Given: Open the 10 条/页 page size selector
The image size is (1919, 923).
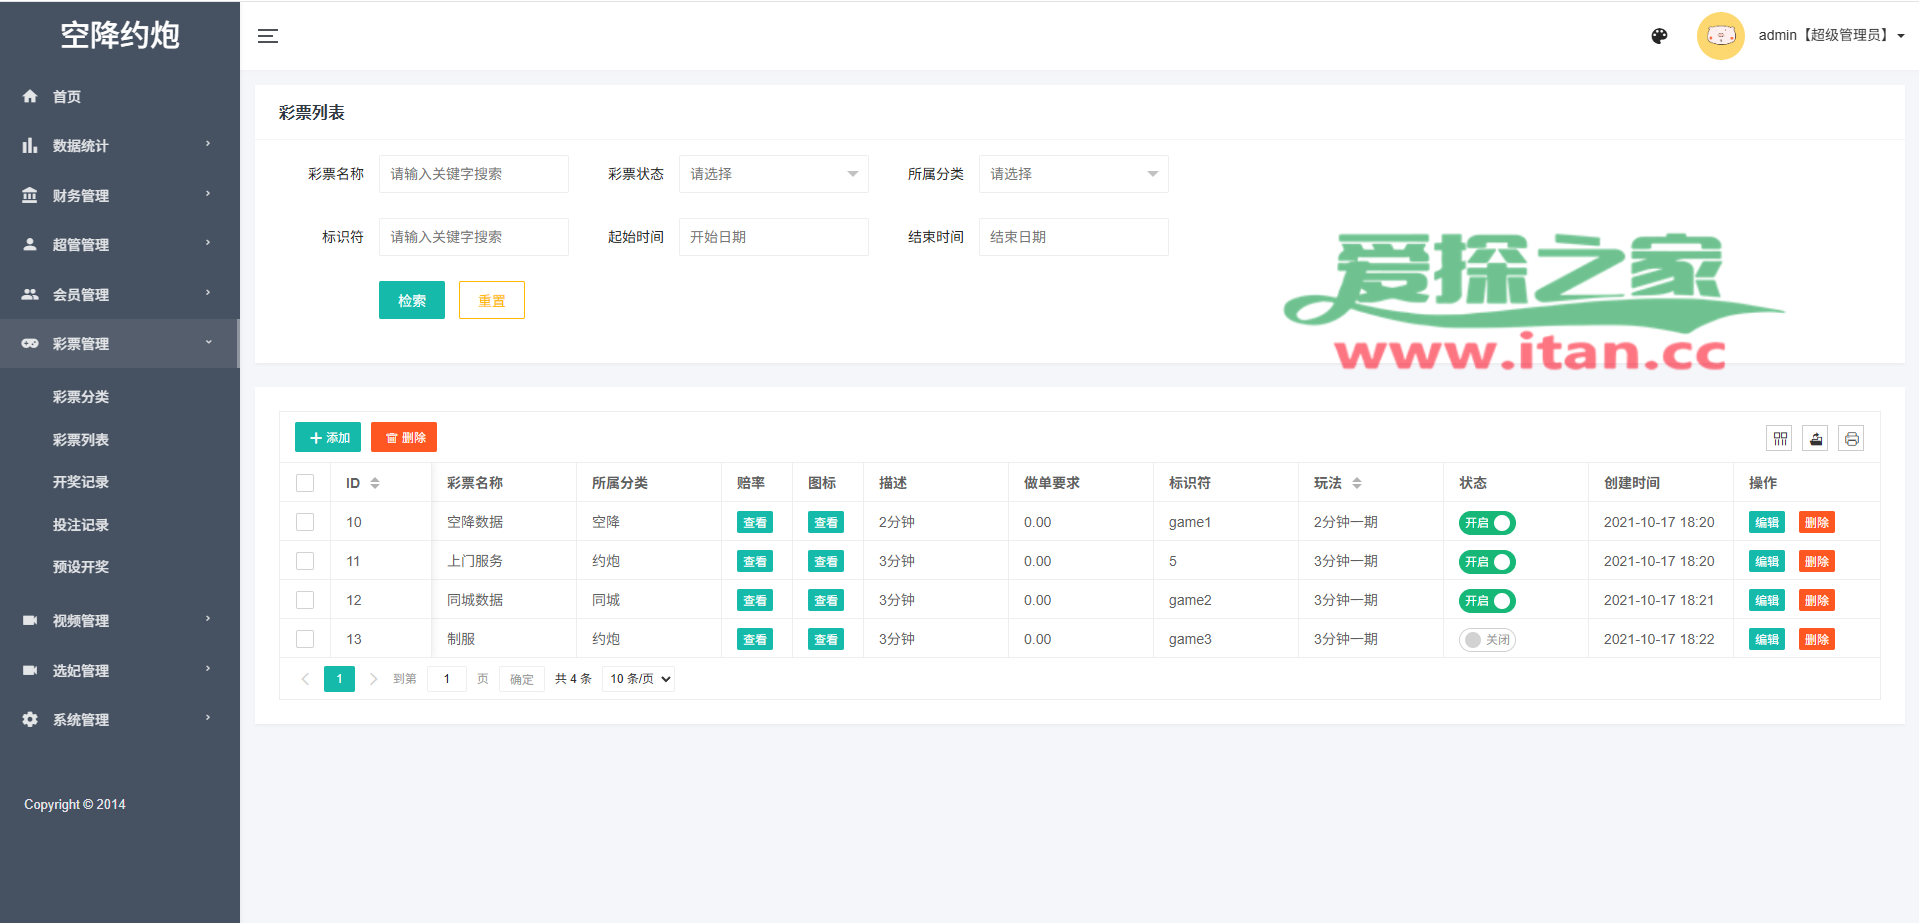Looking at the screenshot, I should click(639, 679).
